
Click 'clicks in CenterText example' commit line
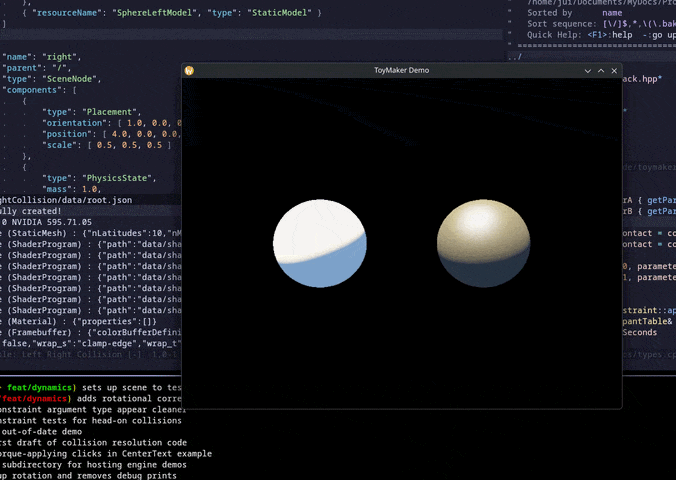106,454
